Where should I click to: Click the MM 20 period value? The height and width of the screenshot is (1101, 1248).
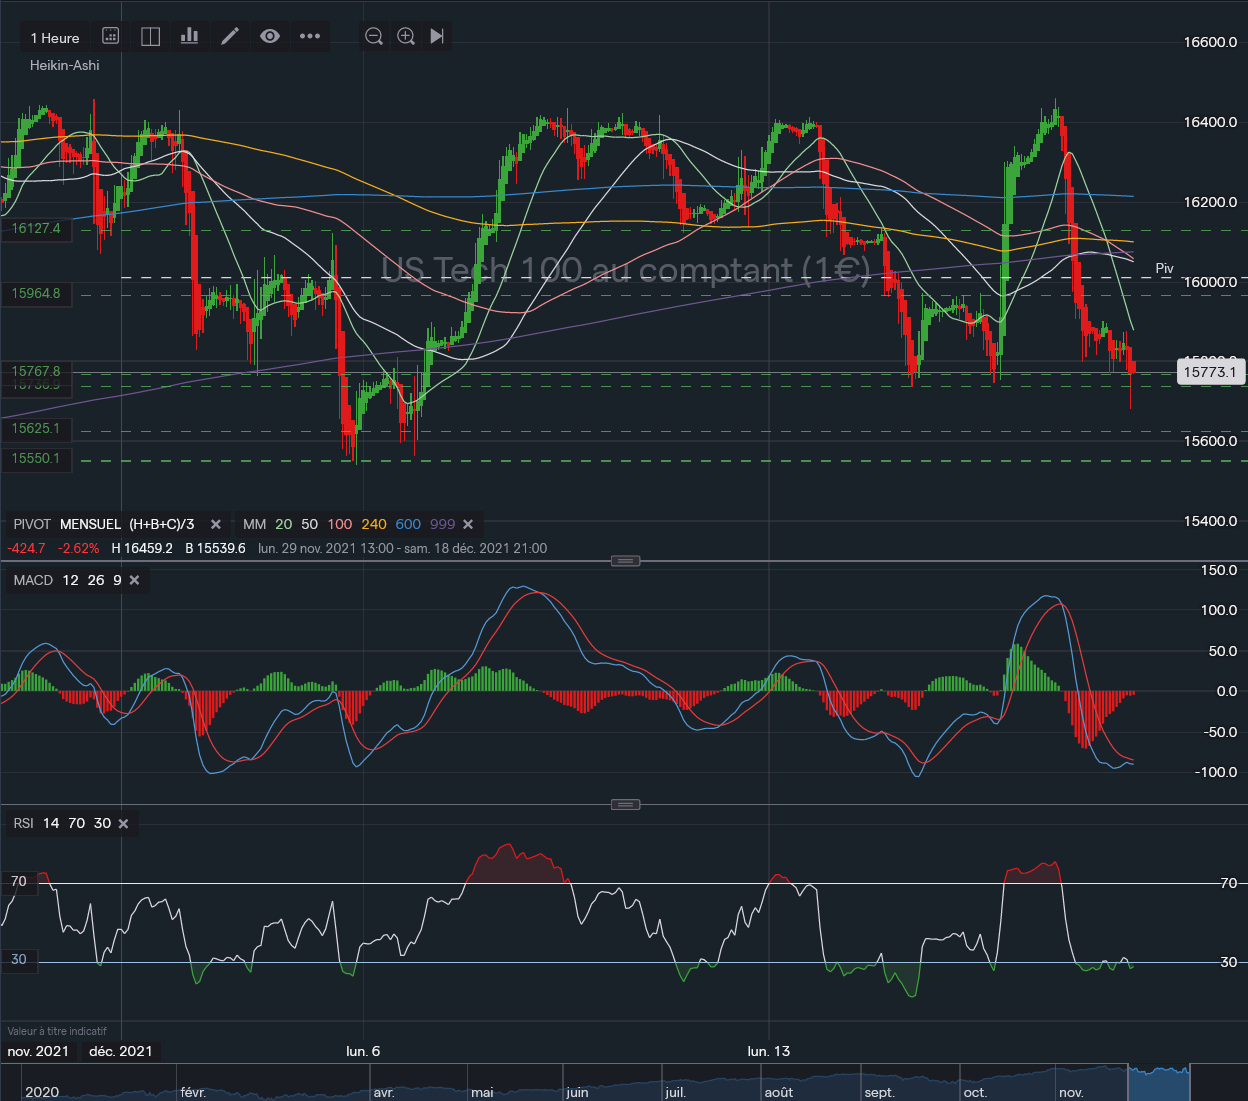284,524
